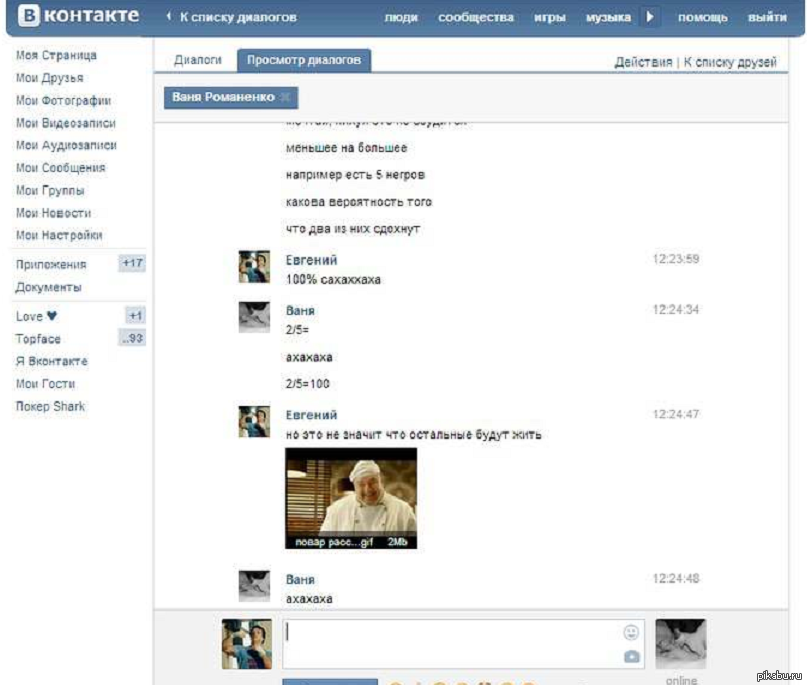The width and height of the screenshot is (807, 687).
Task: Open the emoji smiley picker
Action: coord(631,632)
